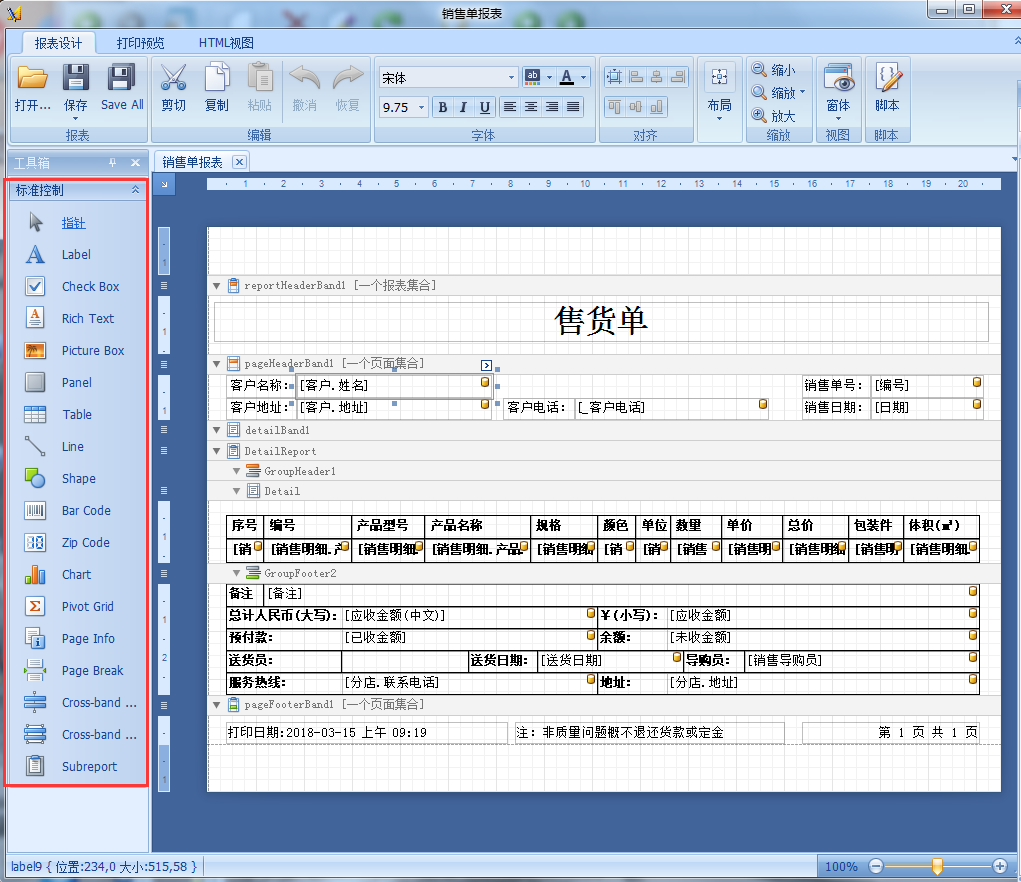The image size is (1021, 882).
Task: Select the Check Box control in toolbox
Action: (90, 287)
